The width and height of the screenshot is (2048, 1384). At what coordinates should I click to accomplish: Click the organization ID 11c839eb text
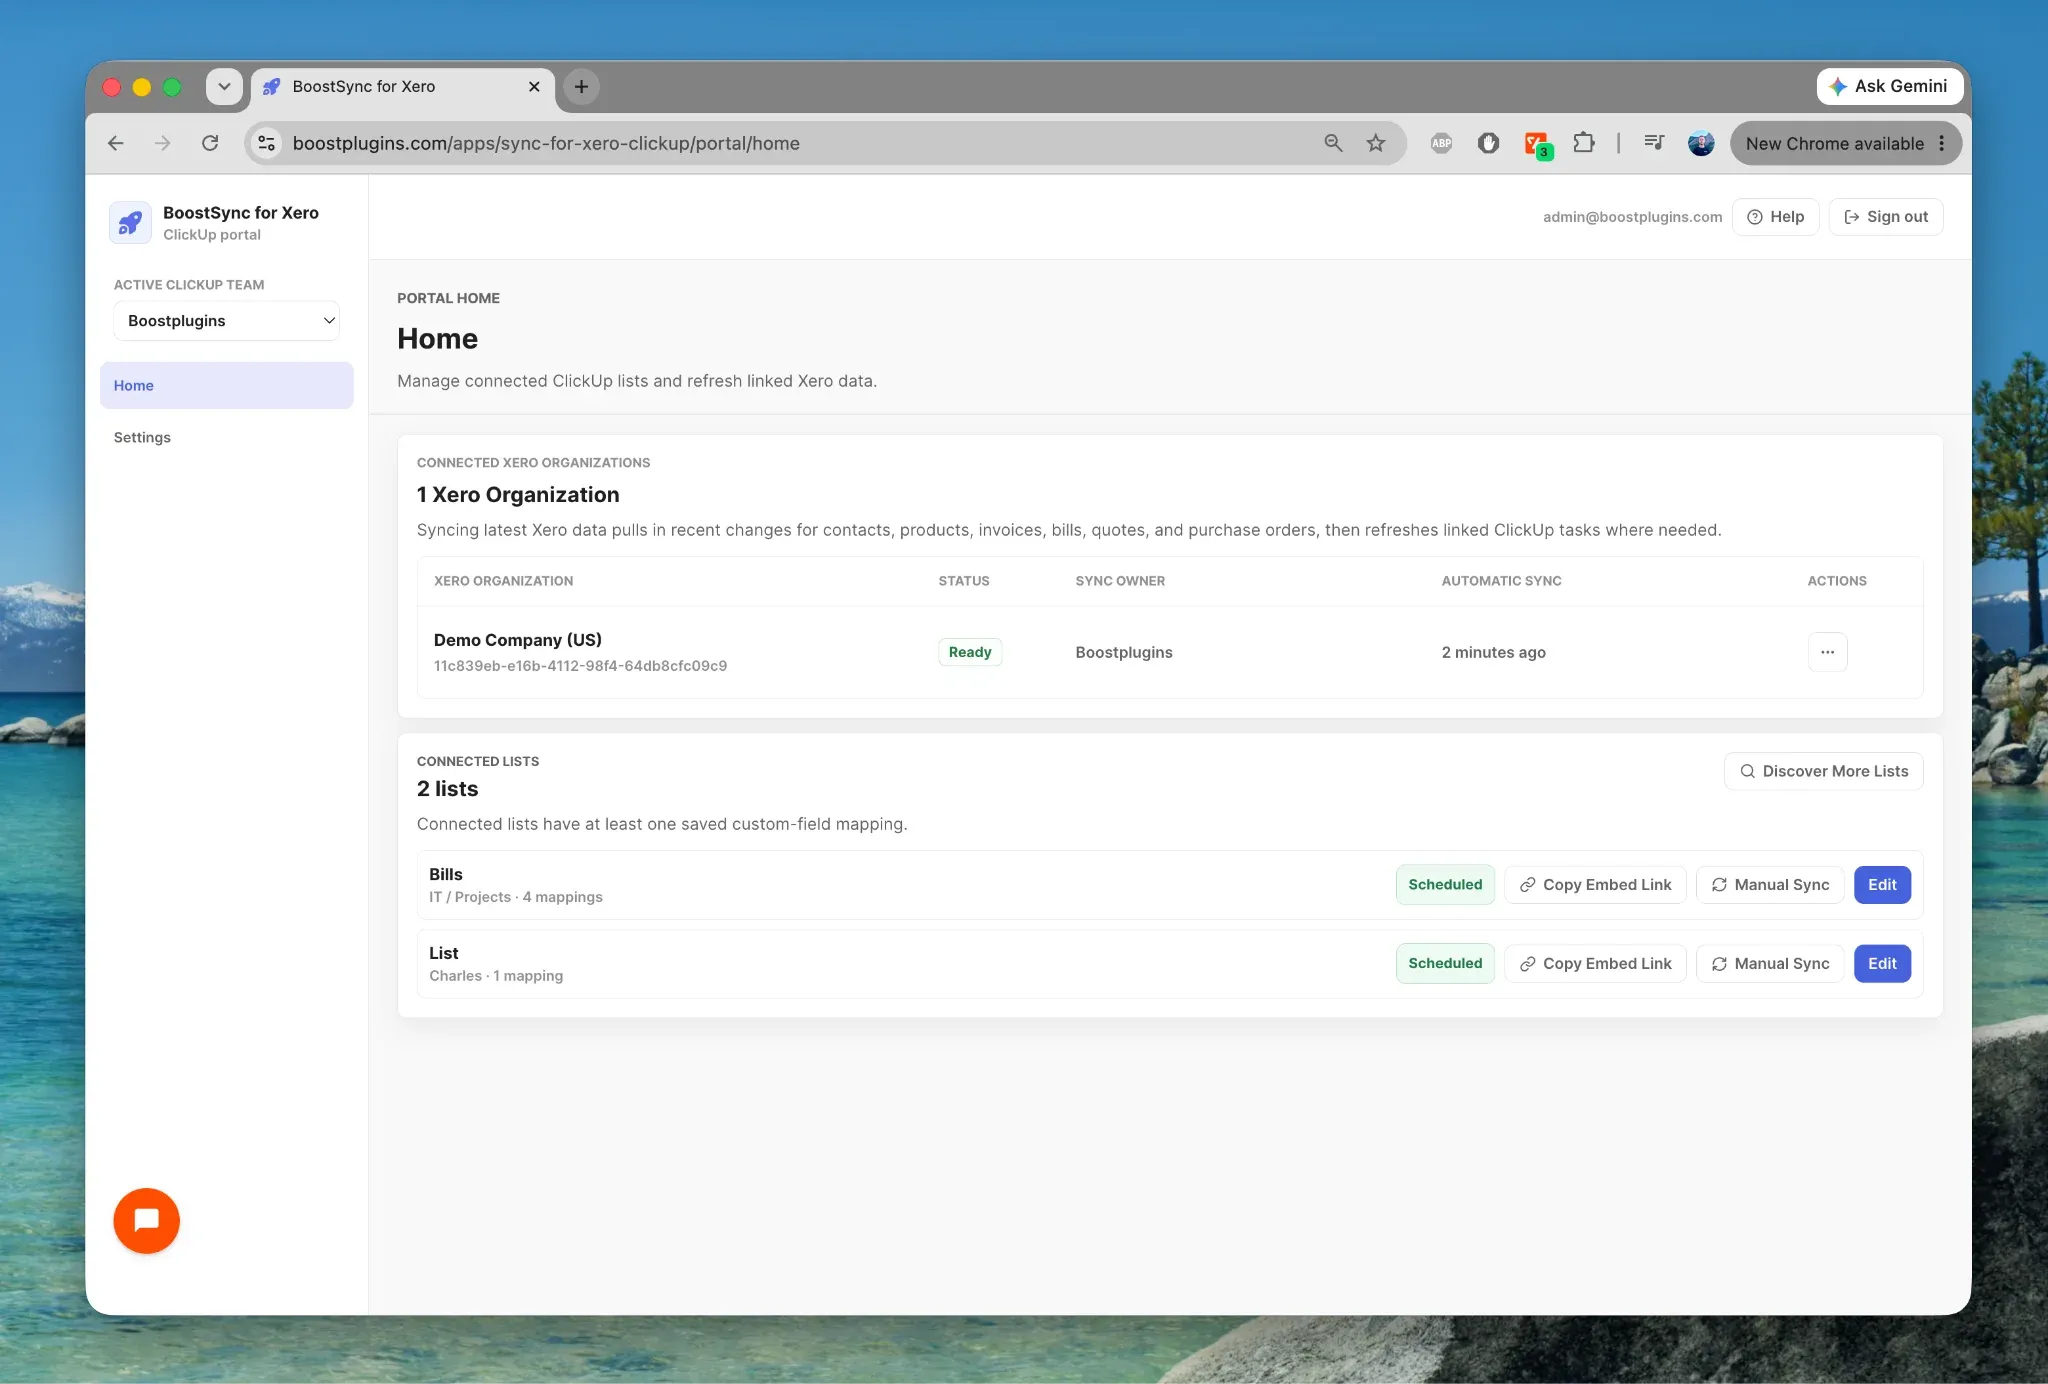tap(580, 666)
